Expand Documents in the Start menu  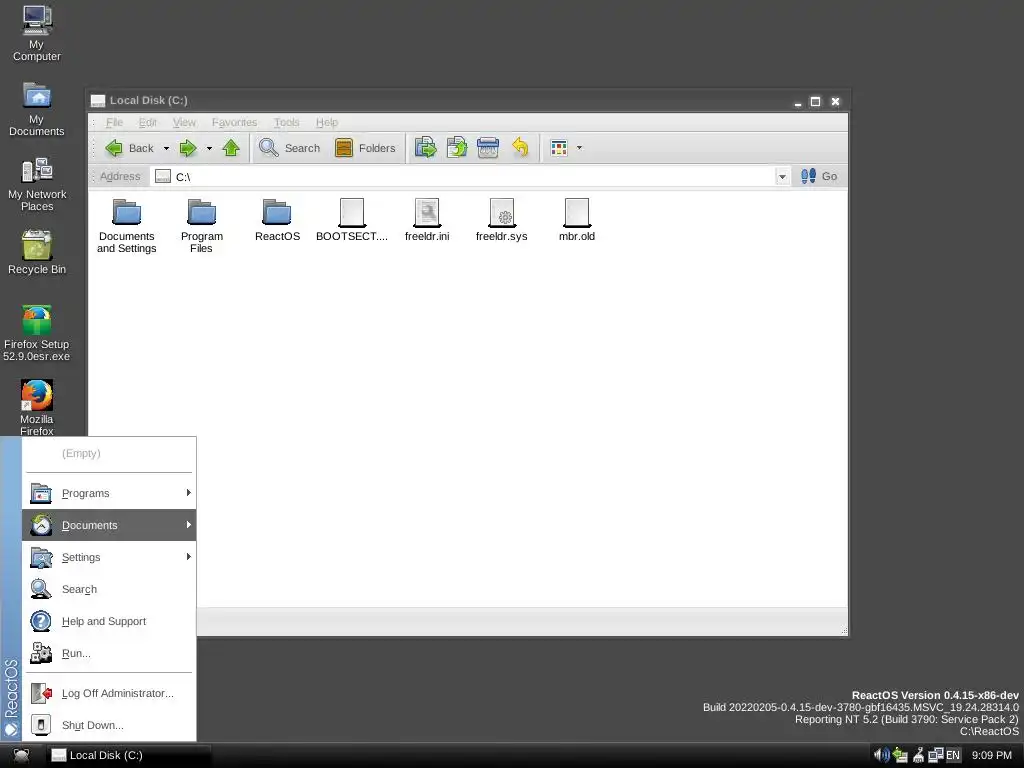(109, 525)
